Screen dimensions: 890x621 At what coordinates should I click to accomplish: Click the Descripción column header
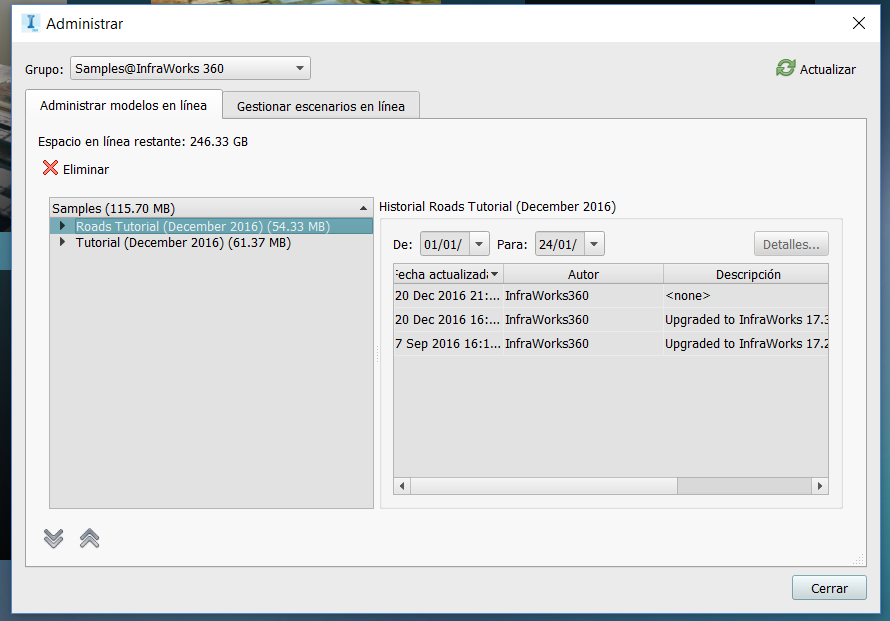[746, 274]
